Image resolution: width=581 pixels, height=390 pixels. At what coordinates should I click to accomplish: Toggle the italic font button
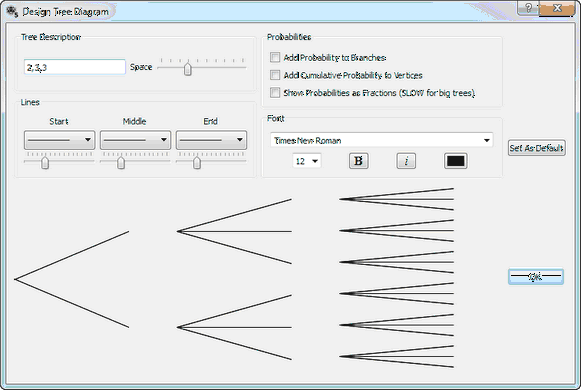click(406, 161)
